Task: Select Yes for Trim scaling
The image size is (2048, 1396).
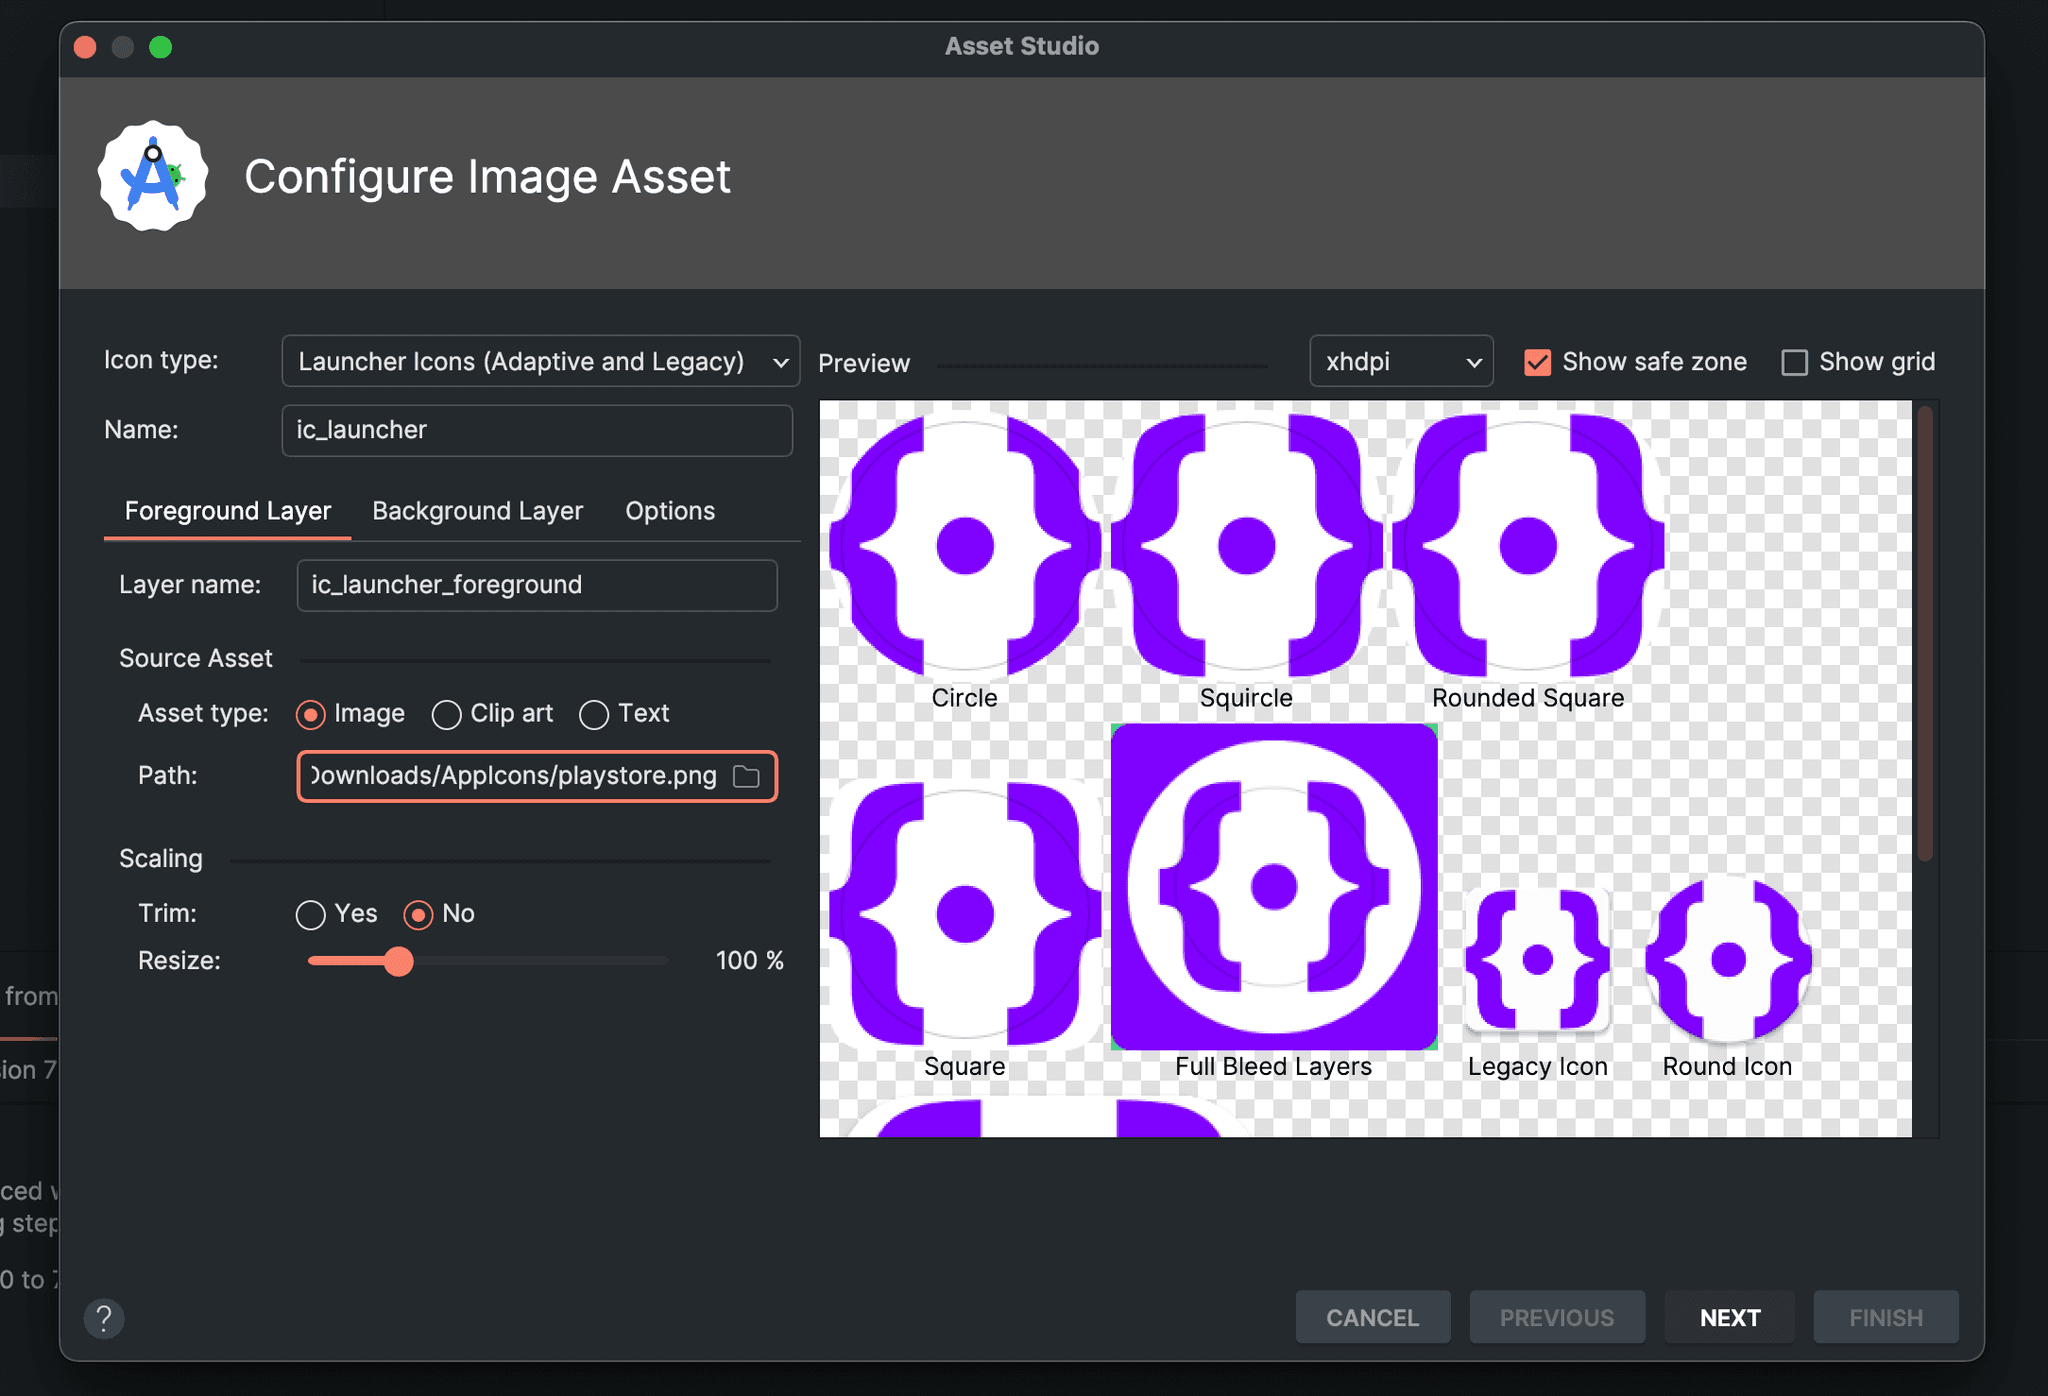Action: [309, 913]
